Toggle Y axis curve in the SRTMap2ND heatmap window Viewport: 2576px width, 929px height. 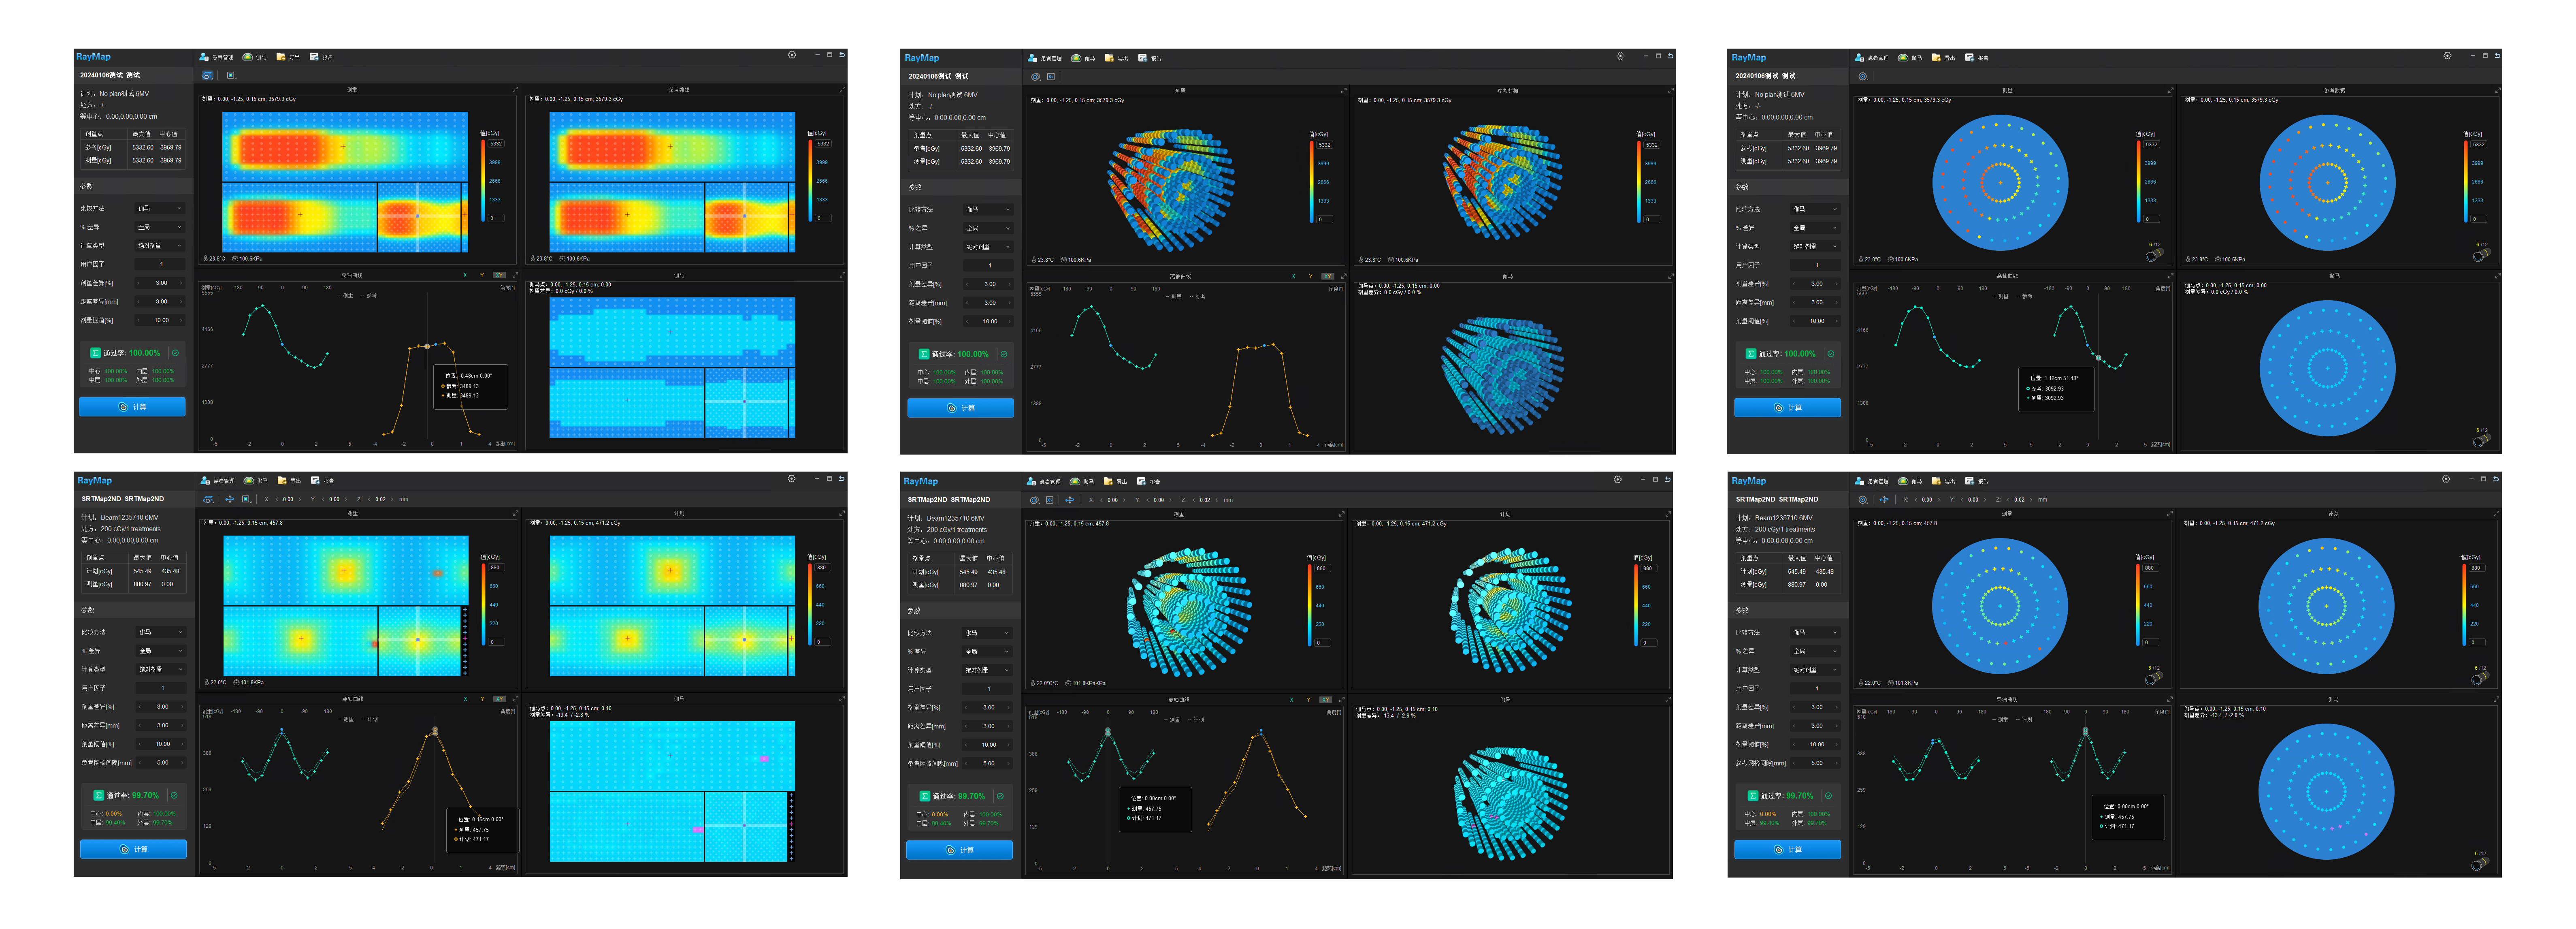(483, 699)
